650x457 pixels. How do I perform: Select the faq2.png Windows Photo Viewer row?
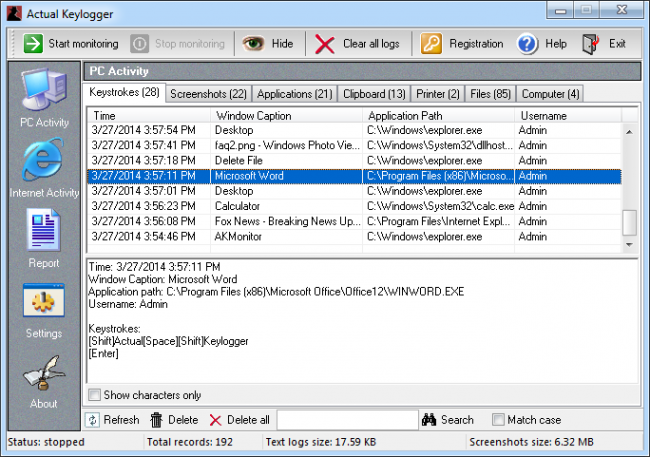click(354, 146)
